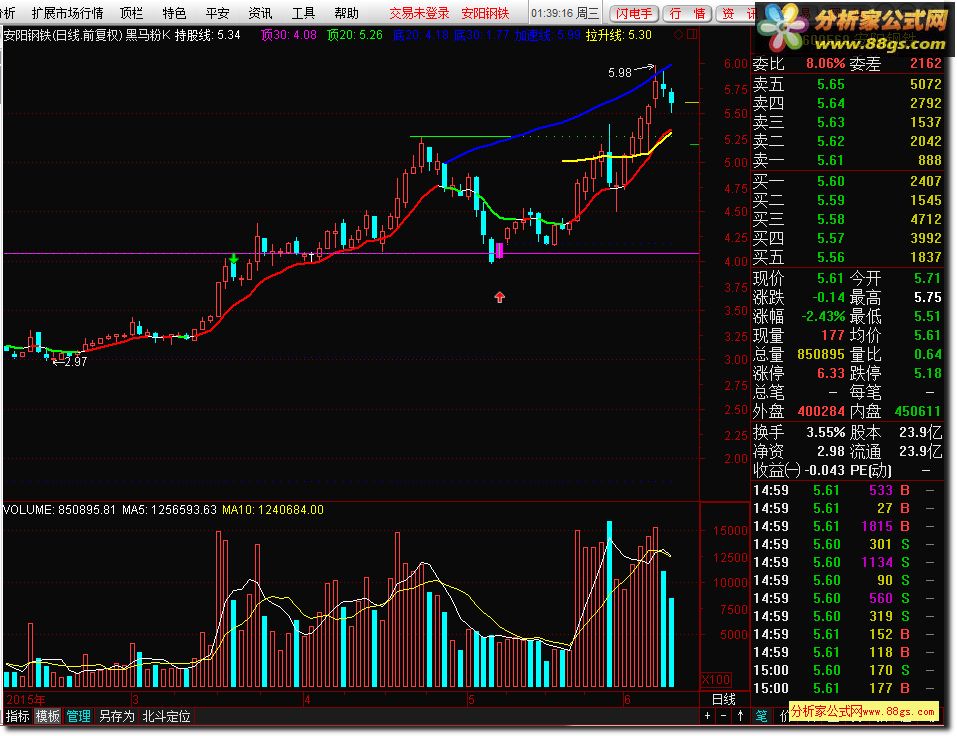Open the 顶栏 menu
The image size is (957, 736).
[131, 13]
